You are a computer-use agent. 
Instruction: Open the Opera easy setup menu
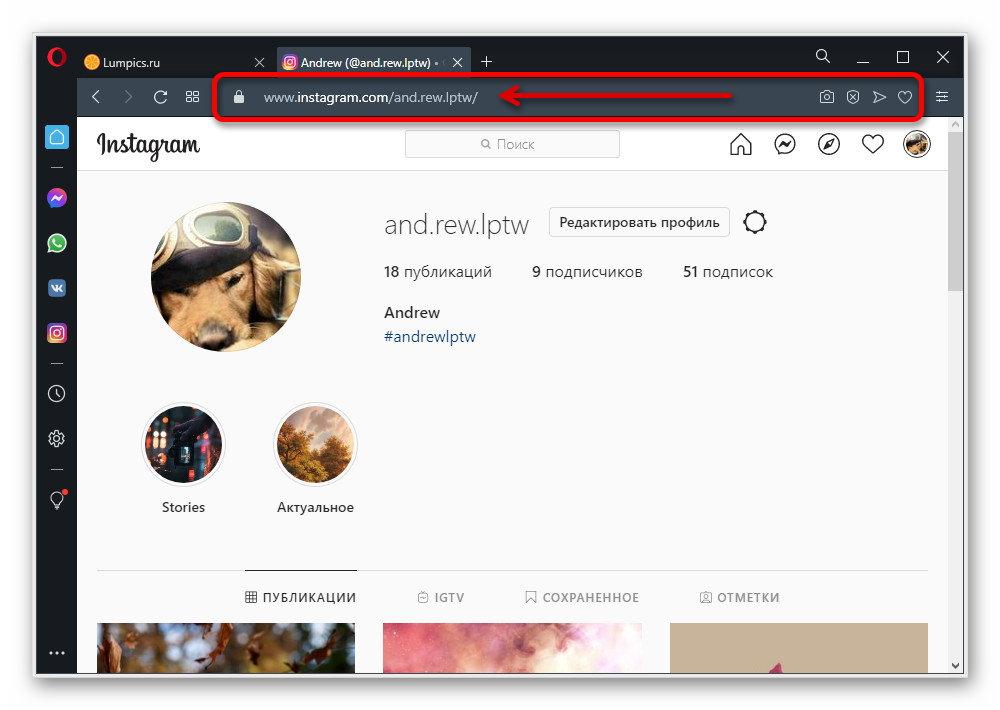[942, 97]
